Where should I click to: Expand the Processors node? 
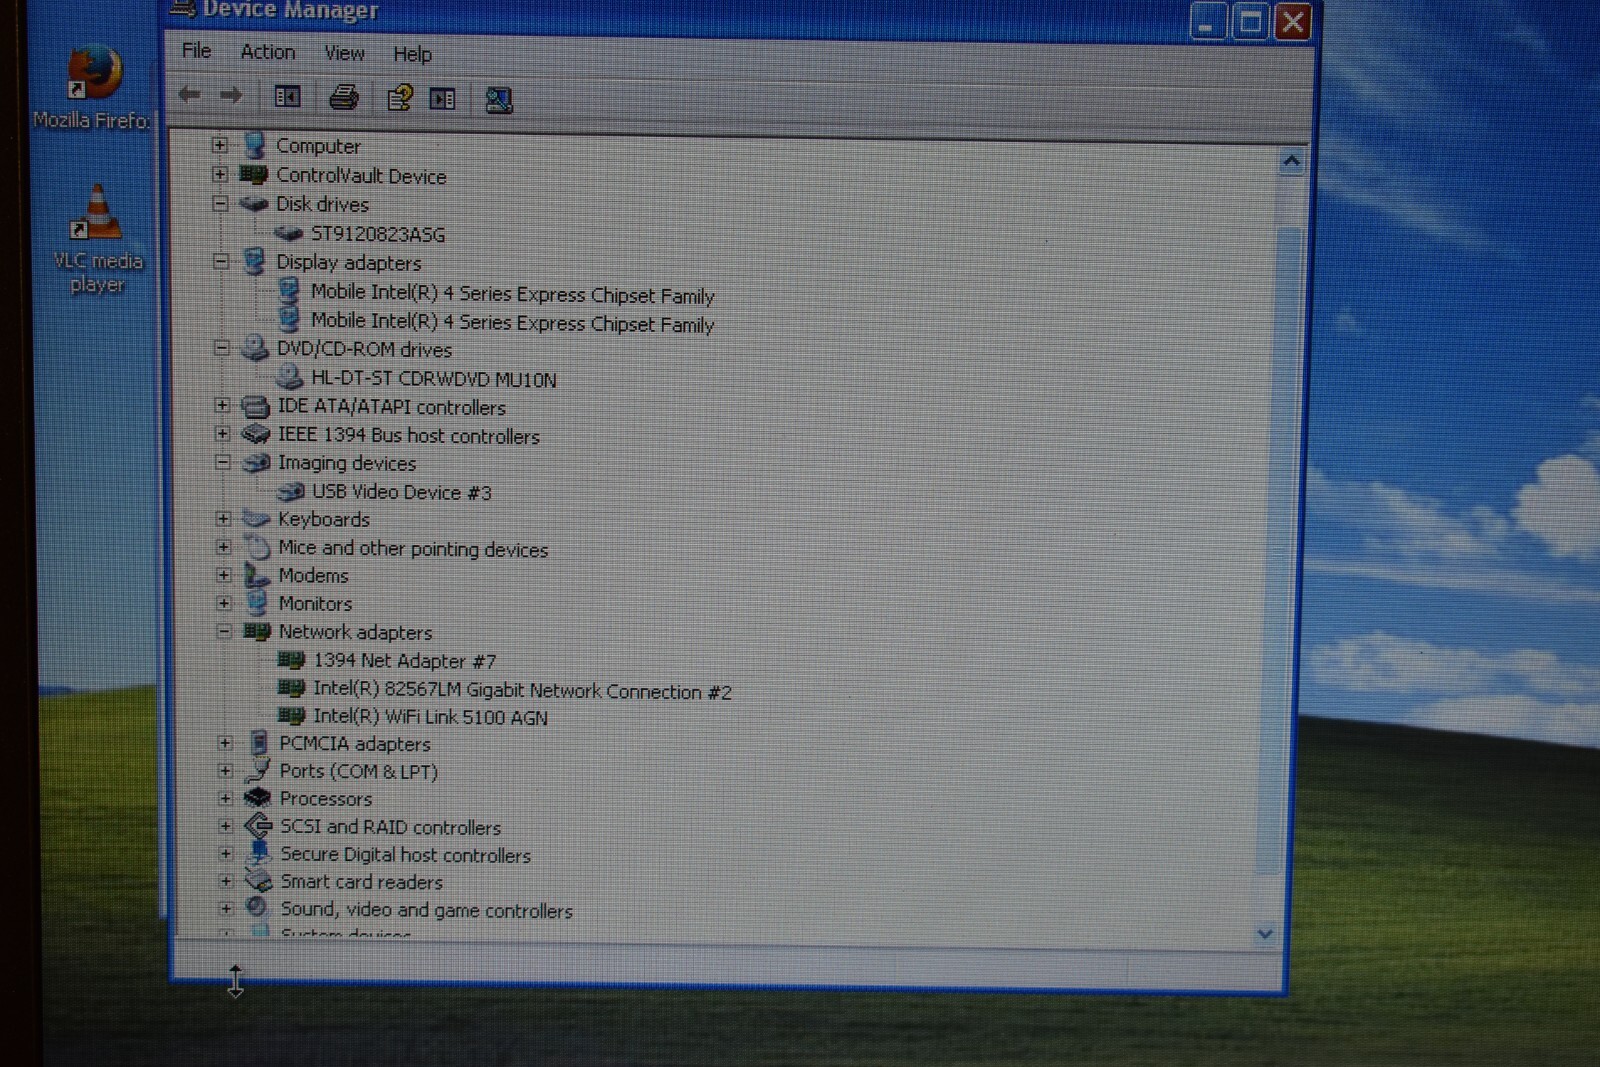coord(225,798)
